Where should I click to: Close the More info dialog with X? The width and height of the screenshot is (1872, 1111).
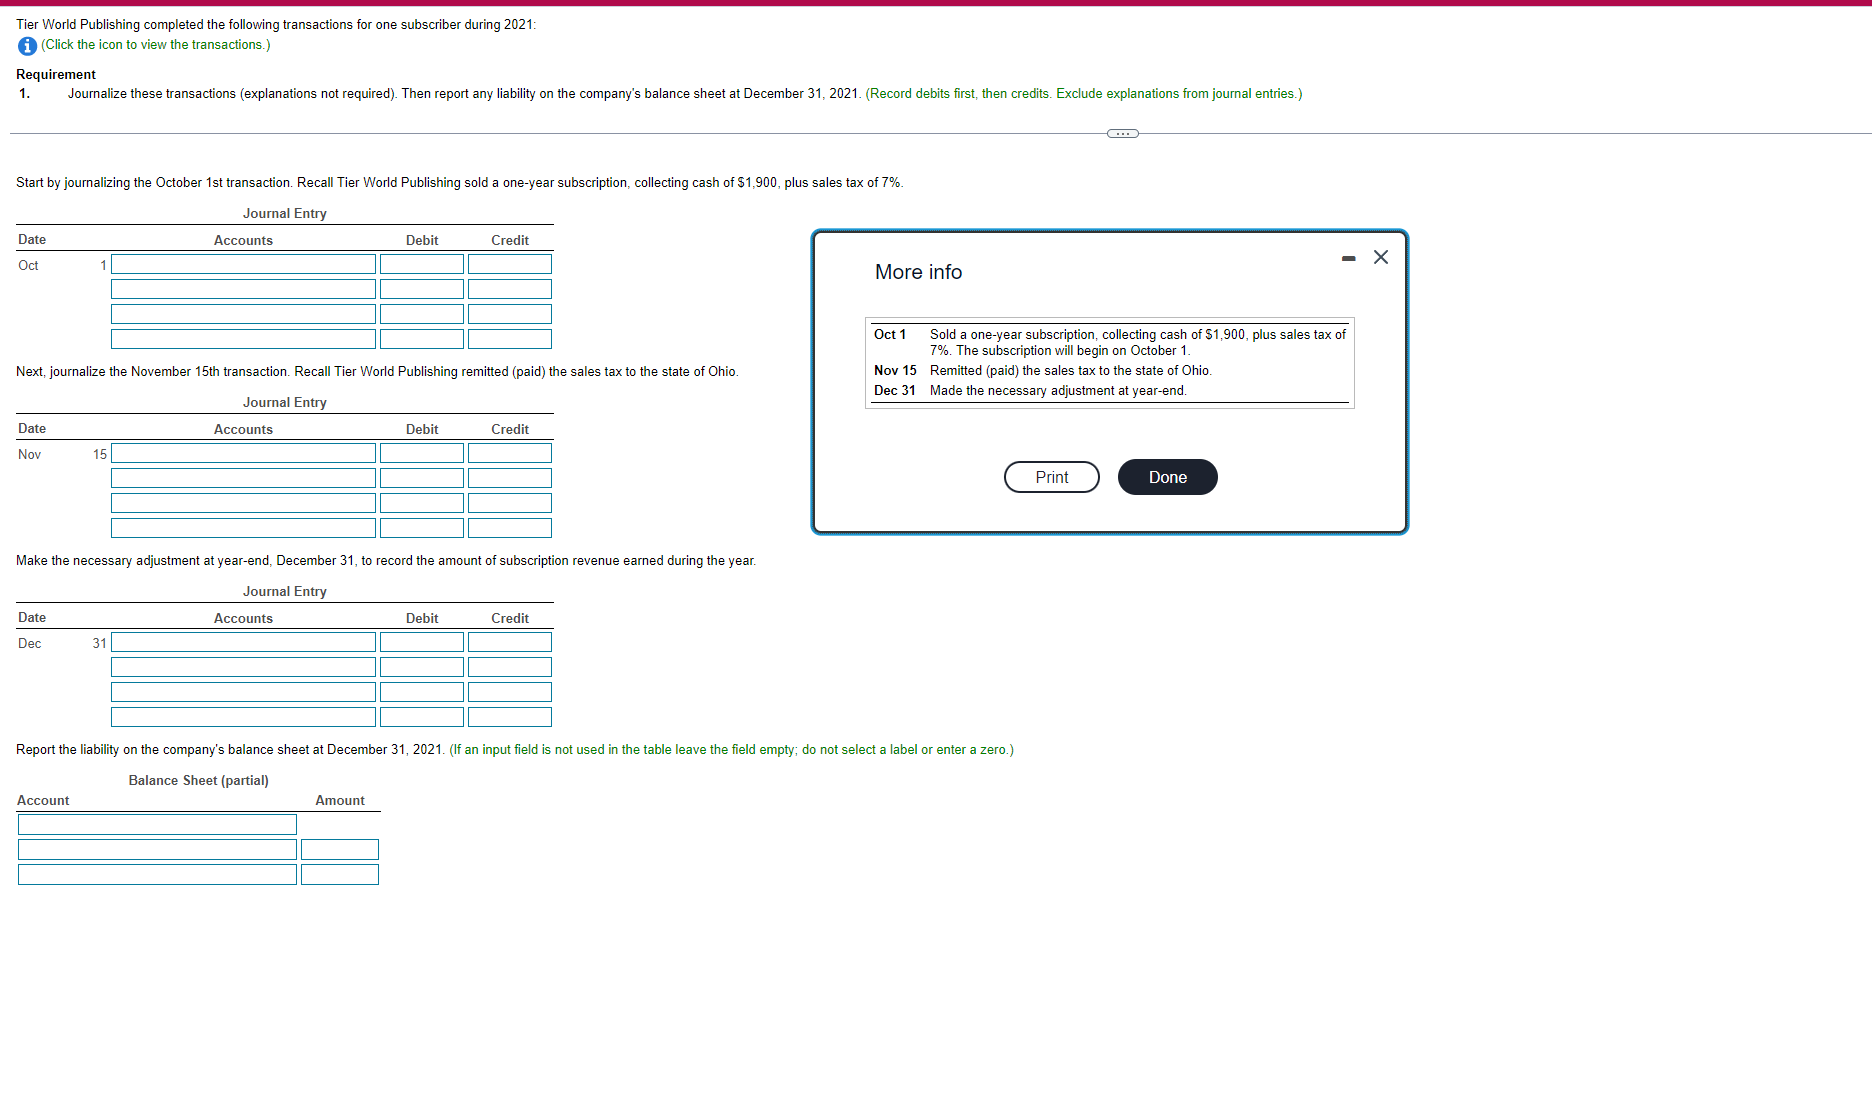tap(1381, 257)
